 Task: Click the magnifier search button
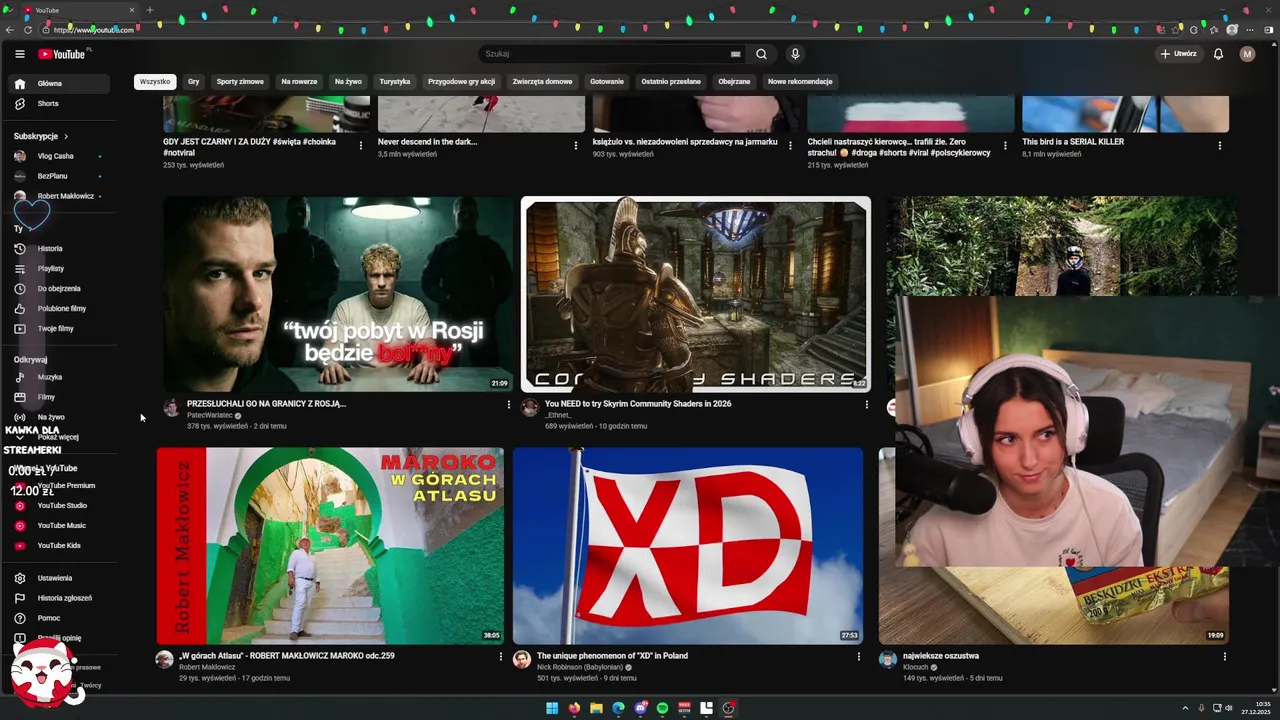(x=761, y=54)
